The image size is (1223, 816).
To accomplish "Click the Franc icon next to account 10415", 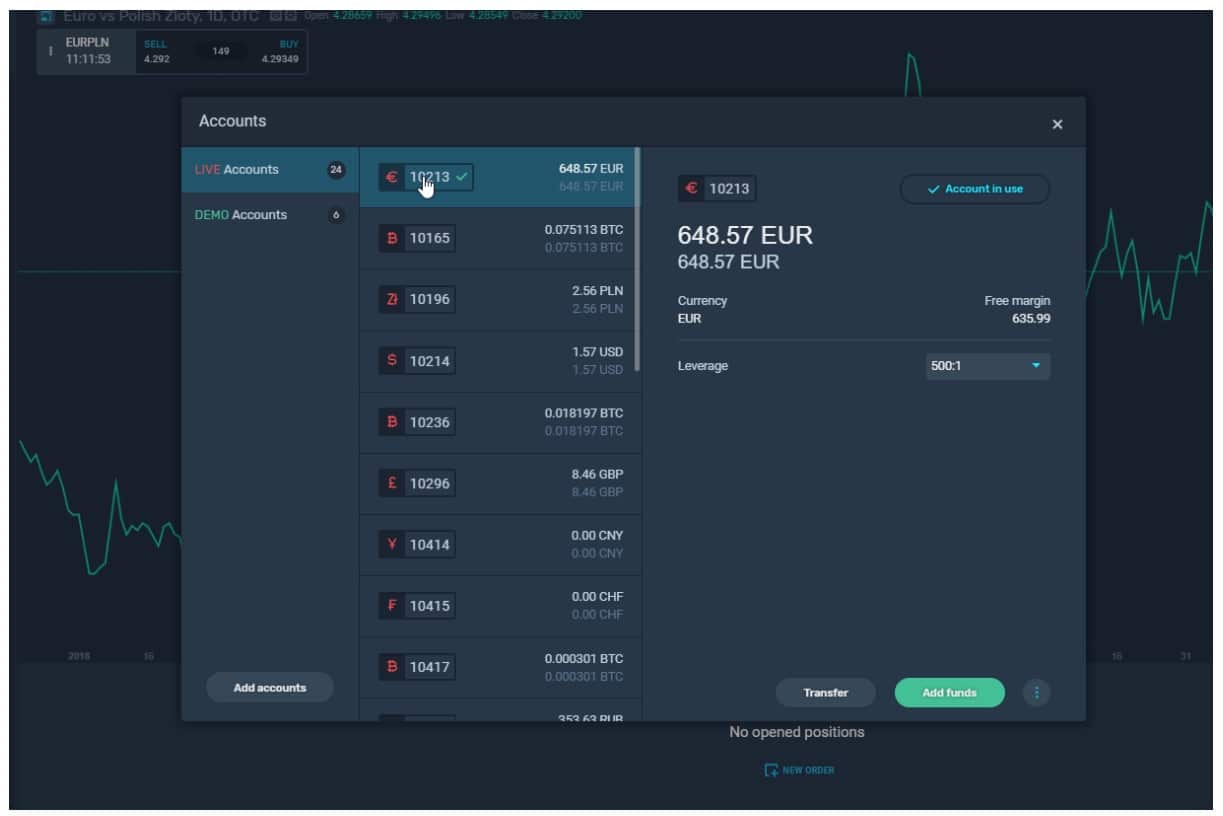I will 392,606.
